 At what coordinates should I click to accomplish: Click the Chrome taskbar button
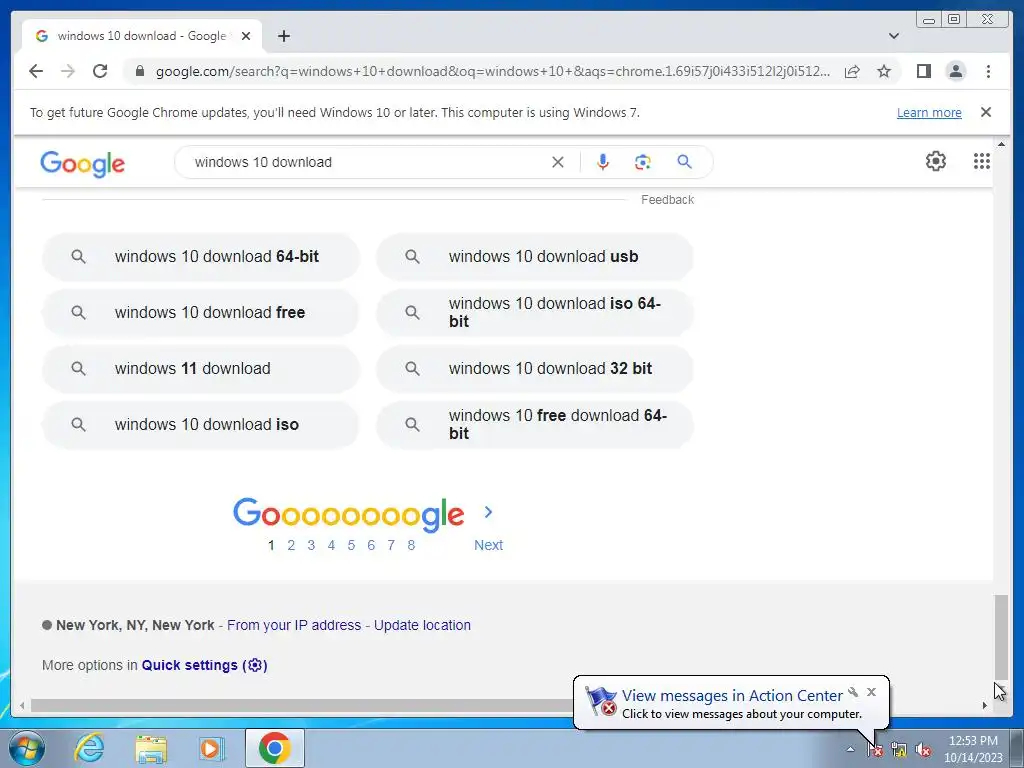click(x=274, y=748)
